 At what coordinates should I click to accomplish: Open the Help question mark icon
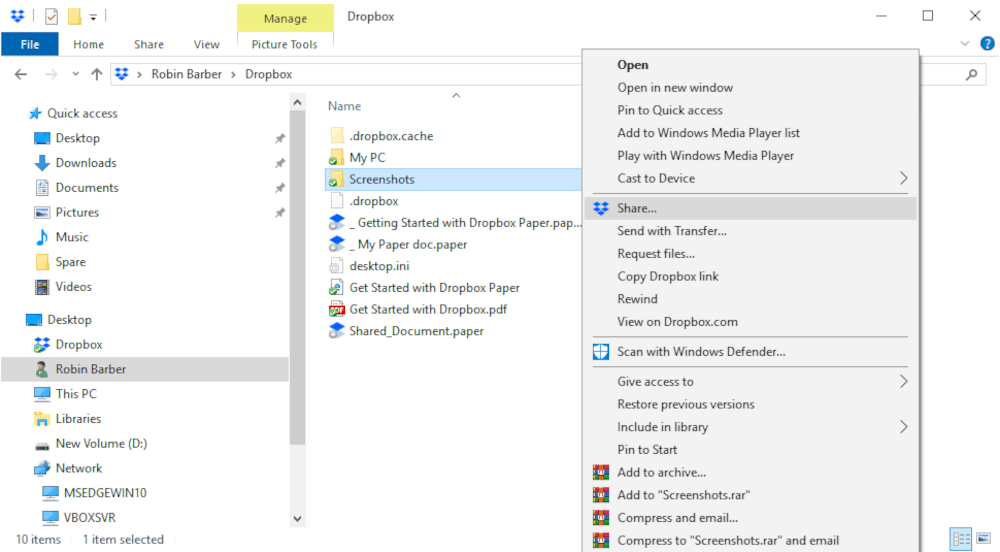tap(987, 43)
